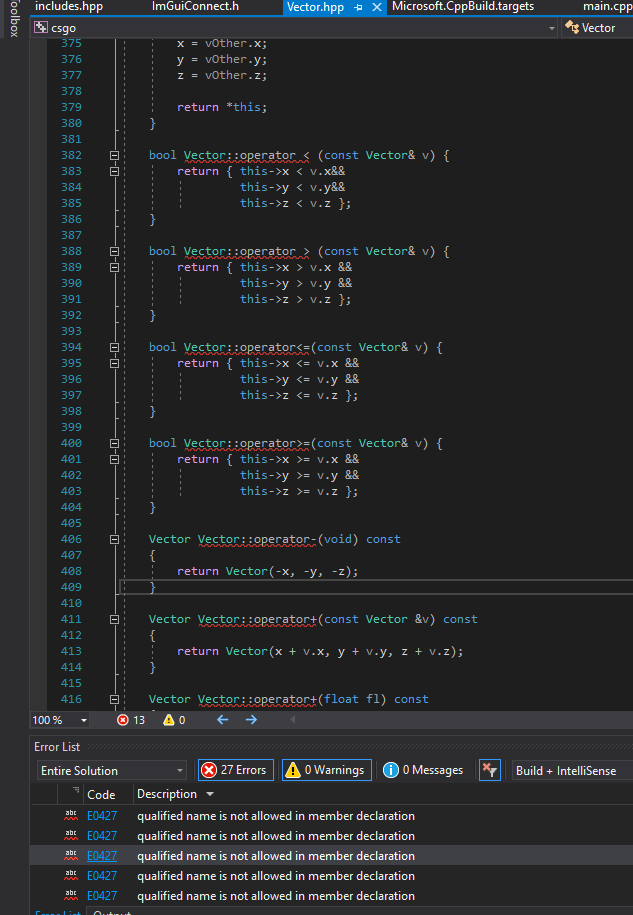Pin the Vector.hpp tab
This screenshot has height=915, width=633.
pos(359,7)
